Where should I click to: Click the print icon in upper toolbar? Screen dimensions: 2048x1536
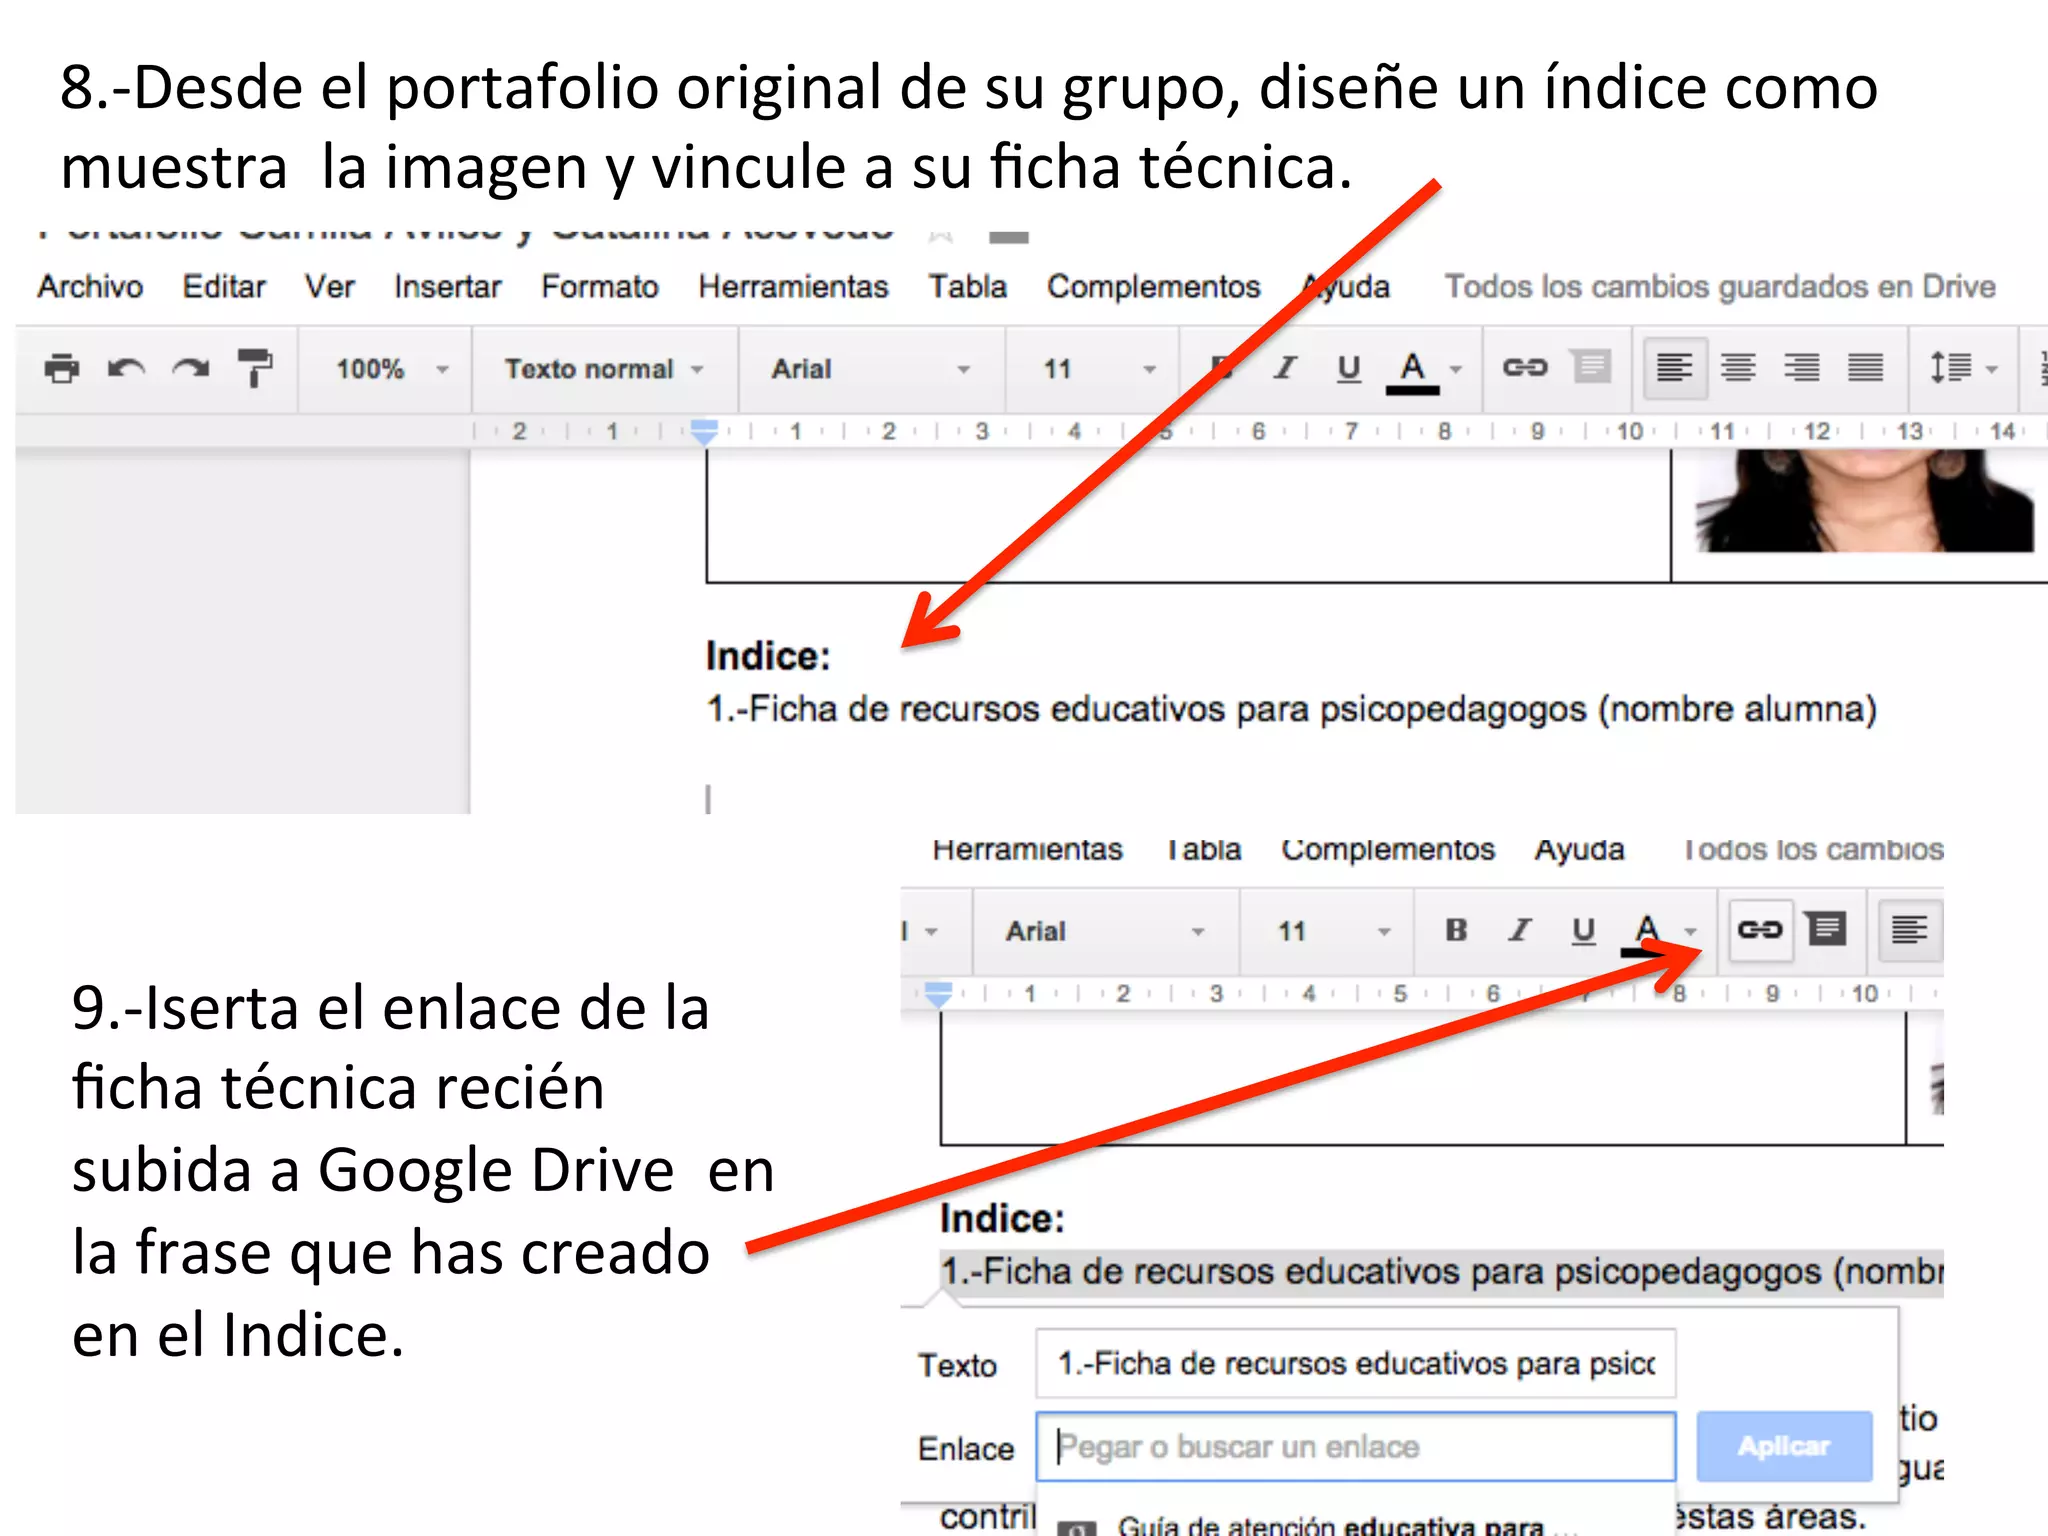point(62,368)
